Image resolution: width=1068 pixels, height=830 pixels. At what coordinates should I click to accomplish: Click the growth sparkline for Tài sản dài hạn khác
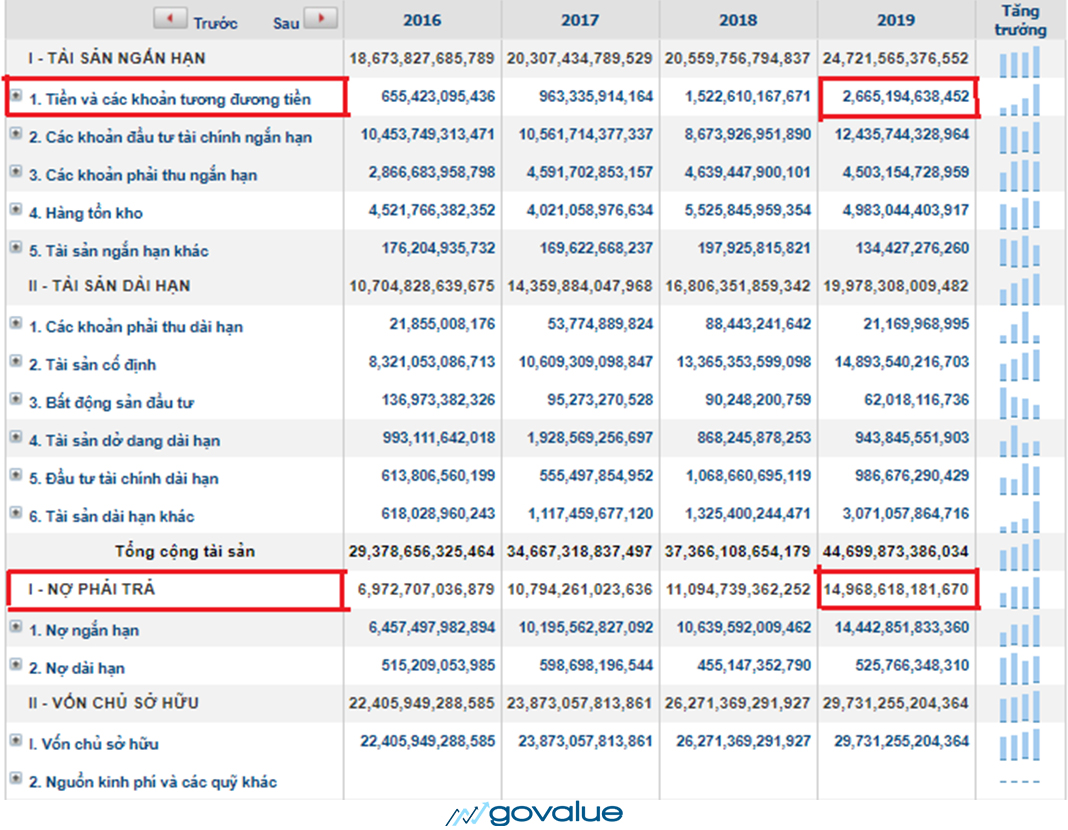pos(1019,516)
